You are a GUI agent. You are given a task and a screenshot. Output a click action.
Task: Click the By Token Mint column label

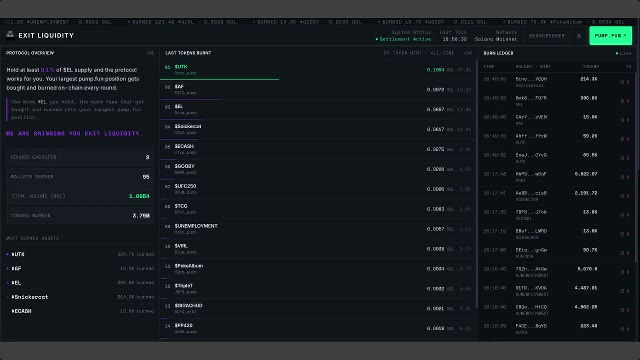click(x=403, y=53)
